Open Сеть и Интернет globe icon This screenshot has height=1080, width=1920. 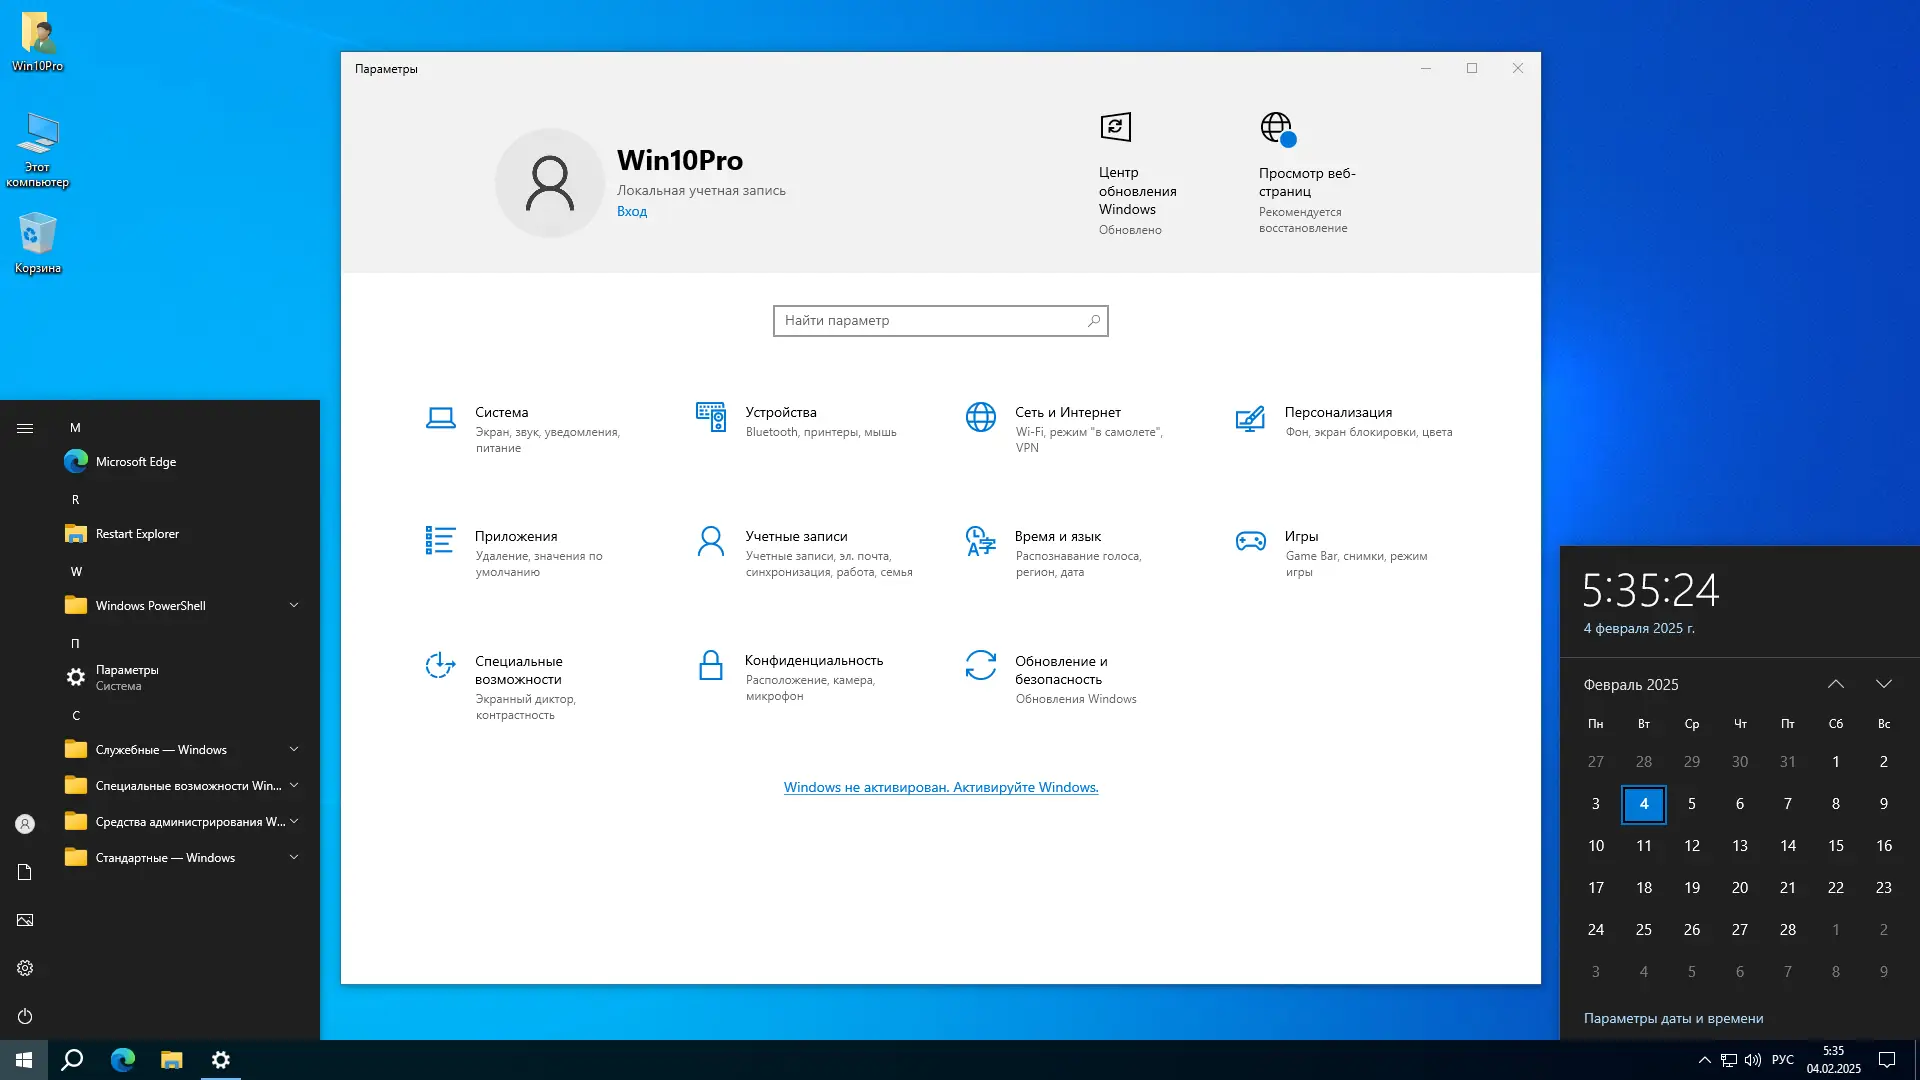coord(980,417)
